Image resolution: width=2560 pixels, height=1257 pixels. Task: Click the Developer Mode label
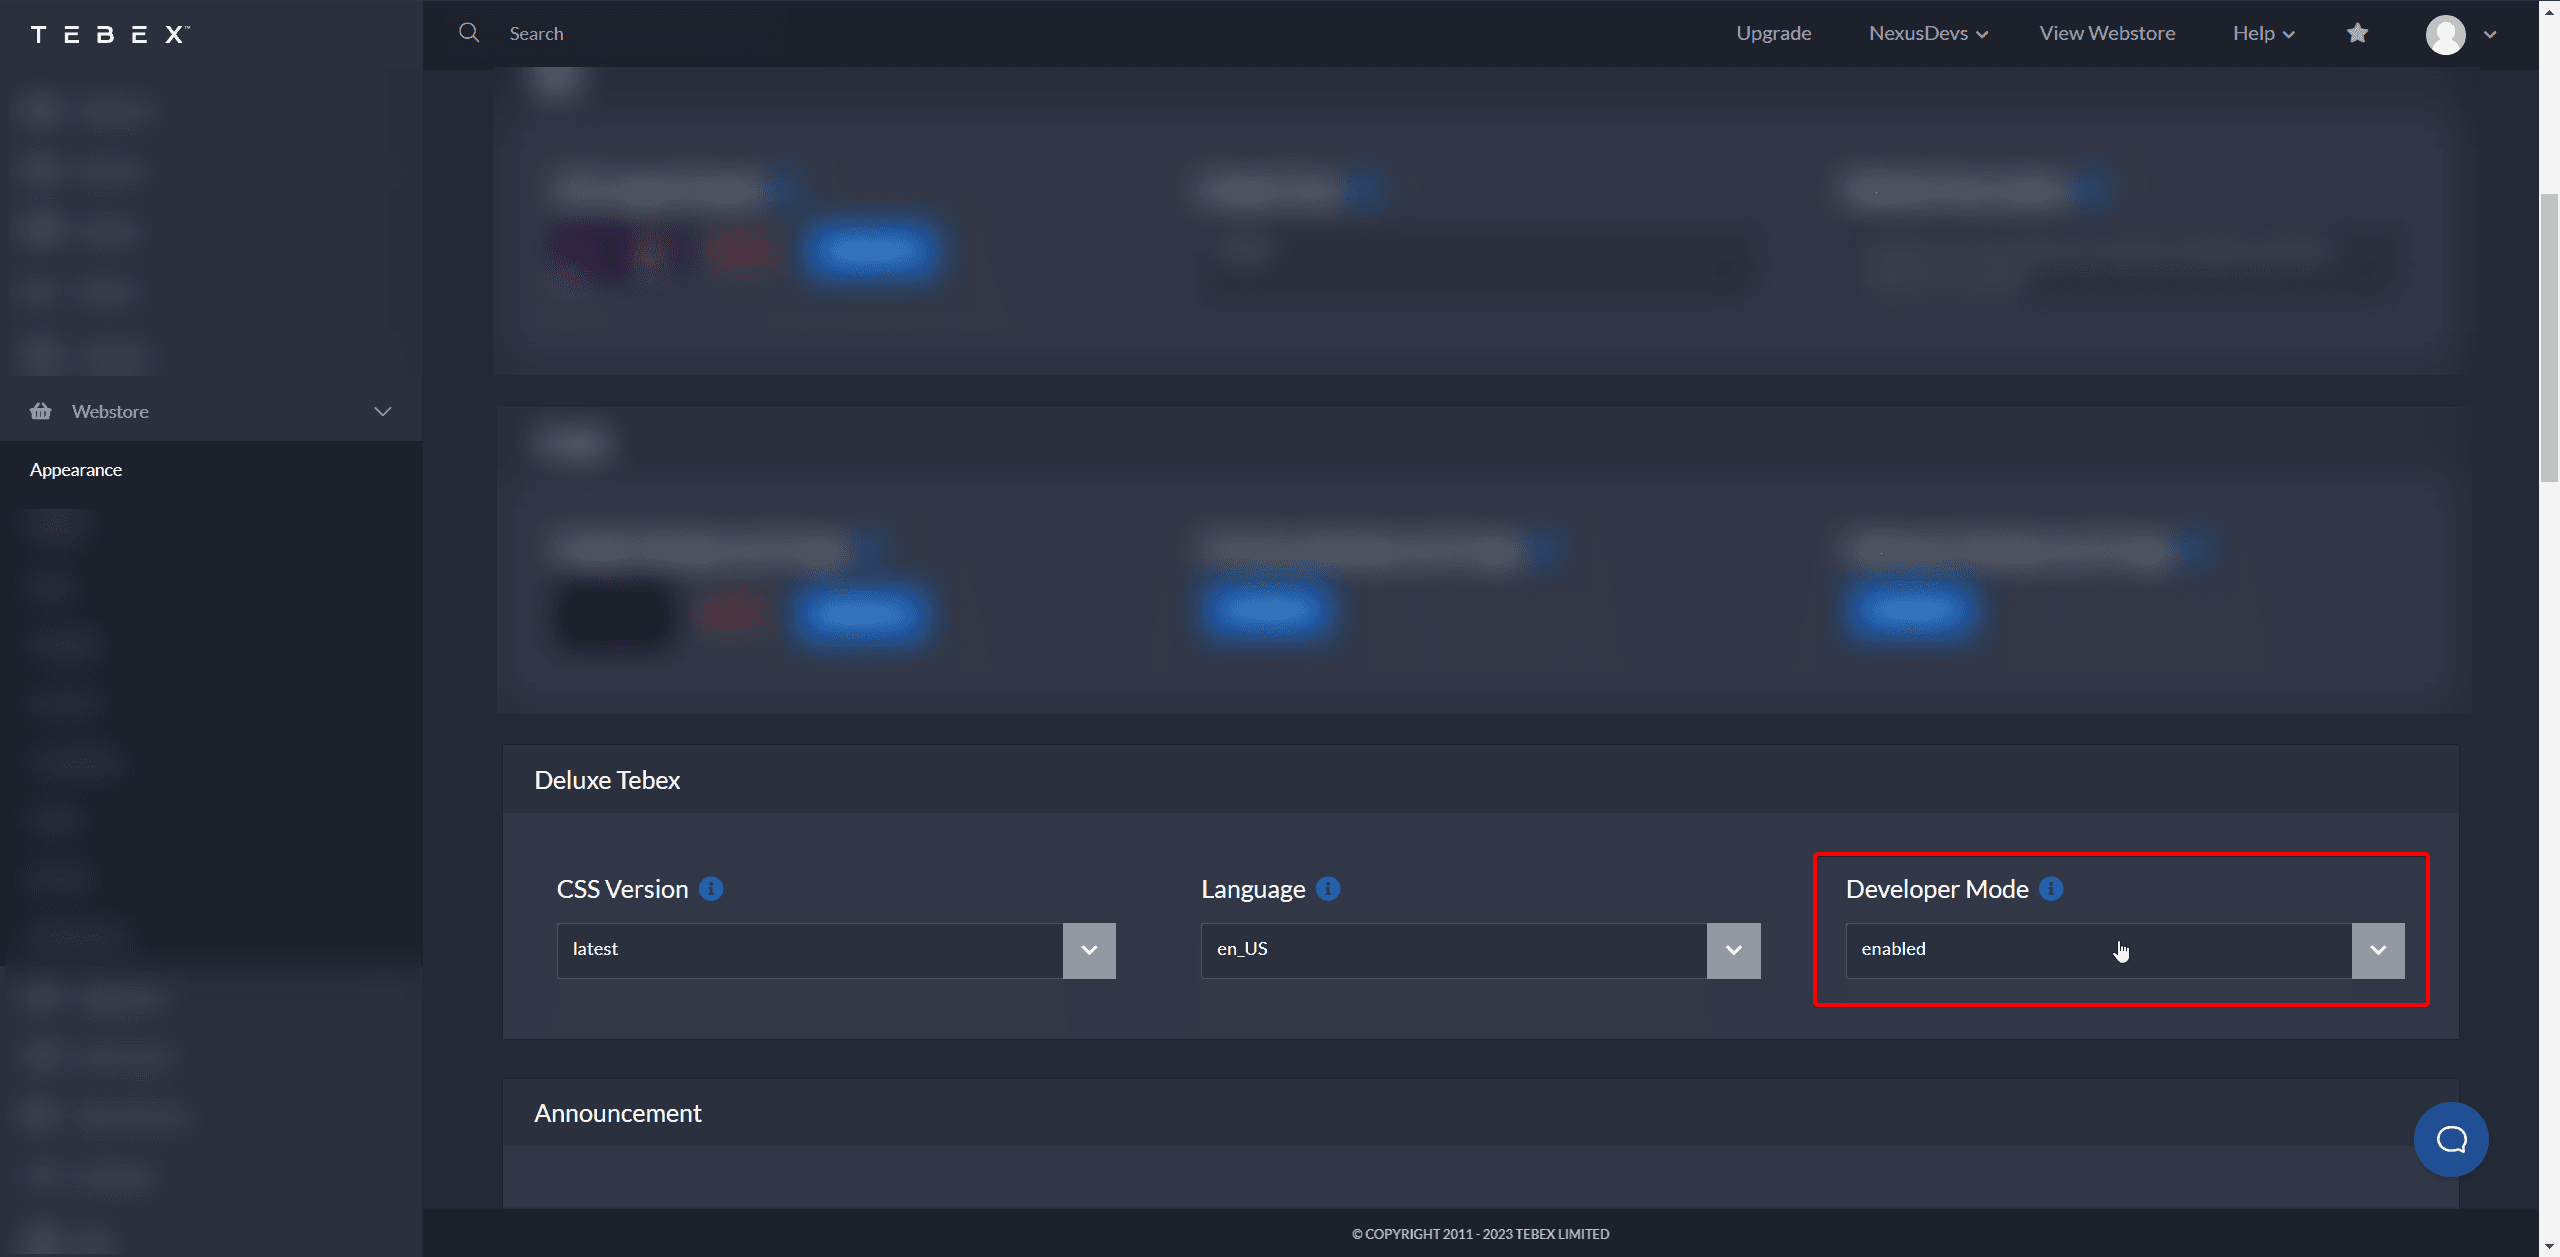coord(1937,889)
